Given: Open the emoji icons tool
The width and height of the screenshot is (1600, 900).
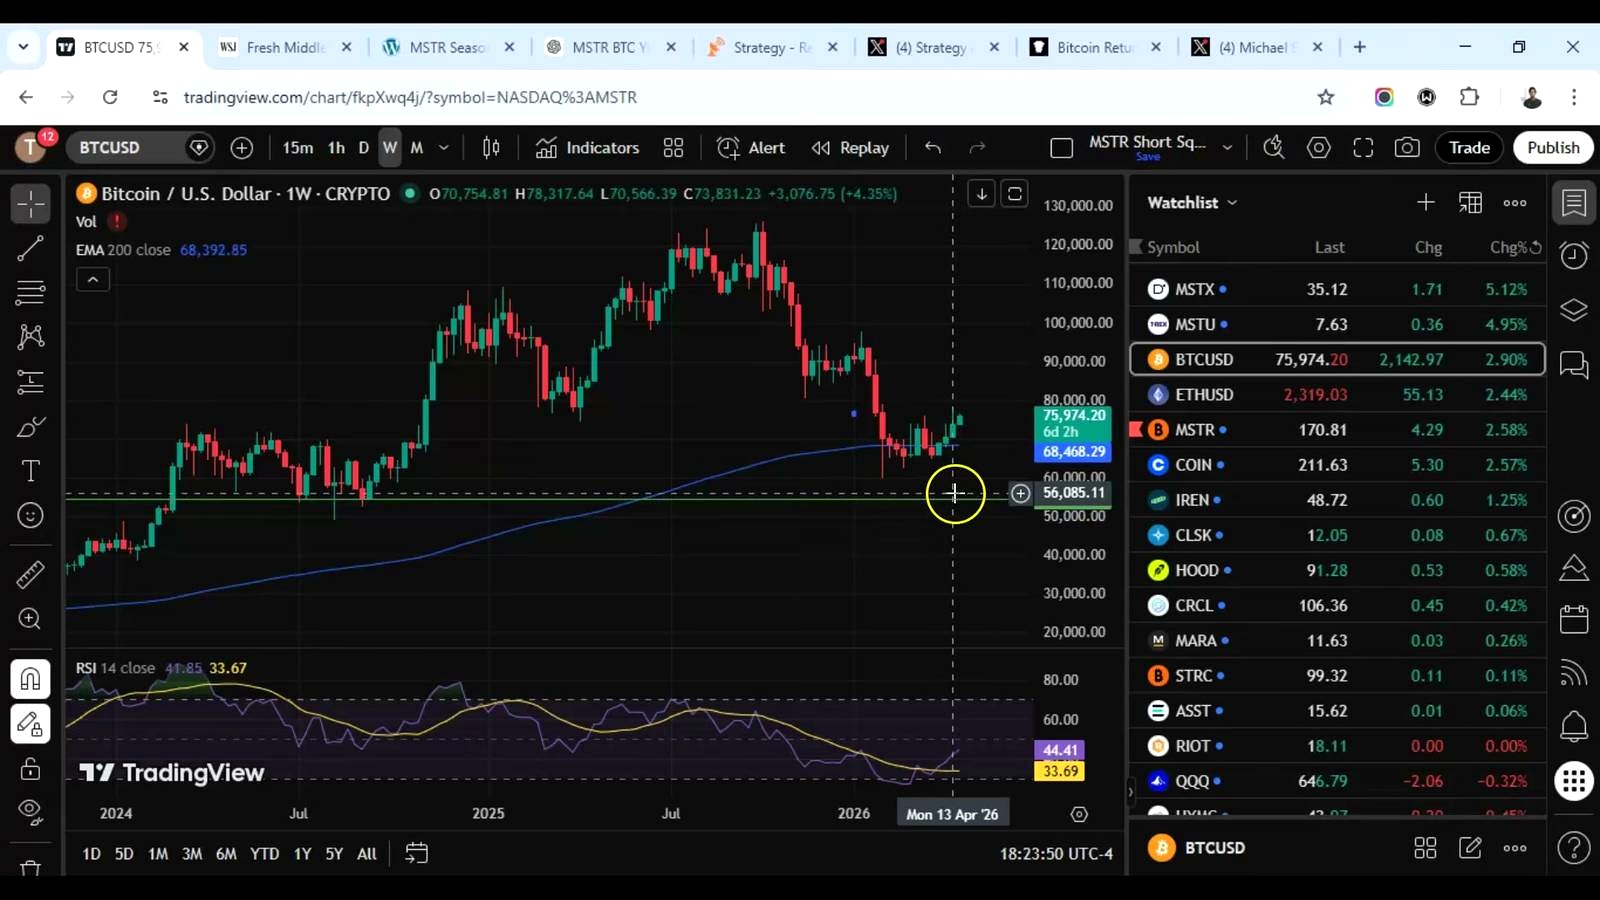Looking at the screenshot, I should tap(30, 515).
